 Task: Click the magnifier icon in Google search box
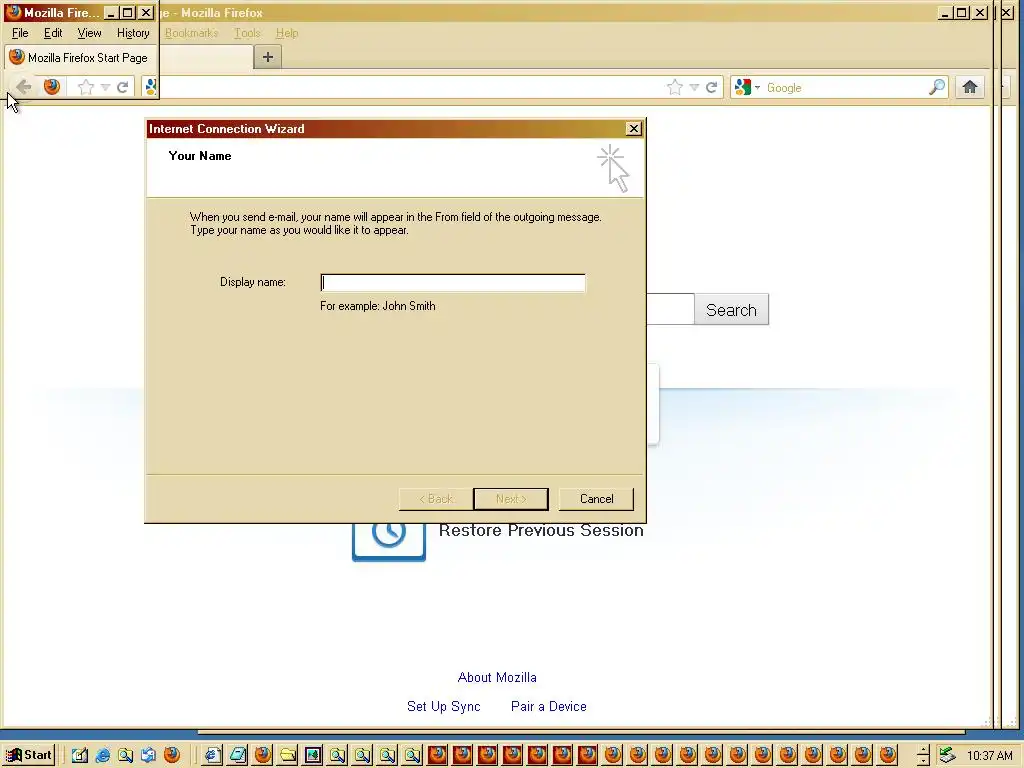(x=937, y=88)
